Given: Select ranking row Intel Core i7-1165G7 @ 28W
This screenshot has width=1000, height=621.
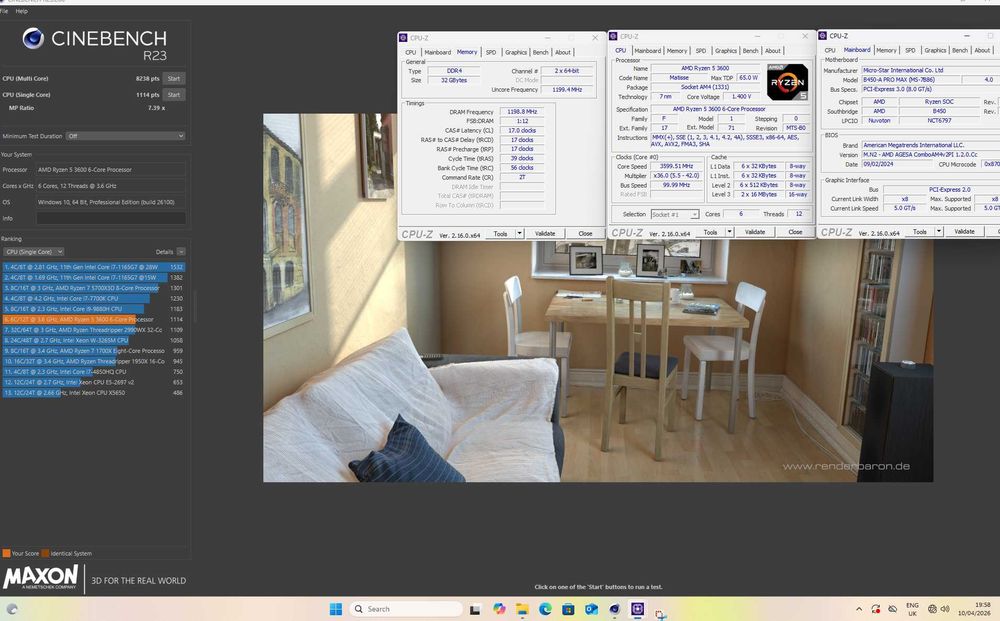Looking at the screenshot, I should [x=94, y=267].
